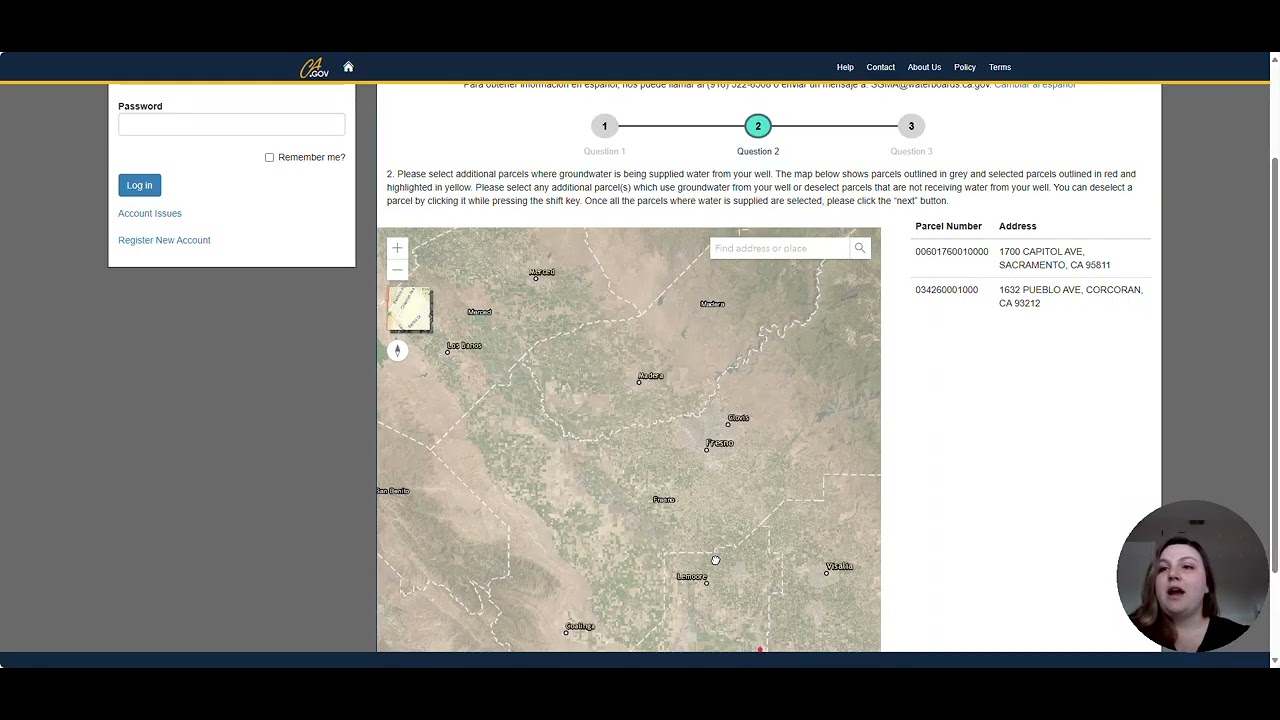Go to step 1 circle
1280x720 pixels.
[604, 126]
